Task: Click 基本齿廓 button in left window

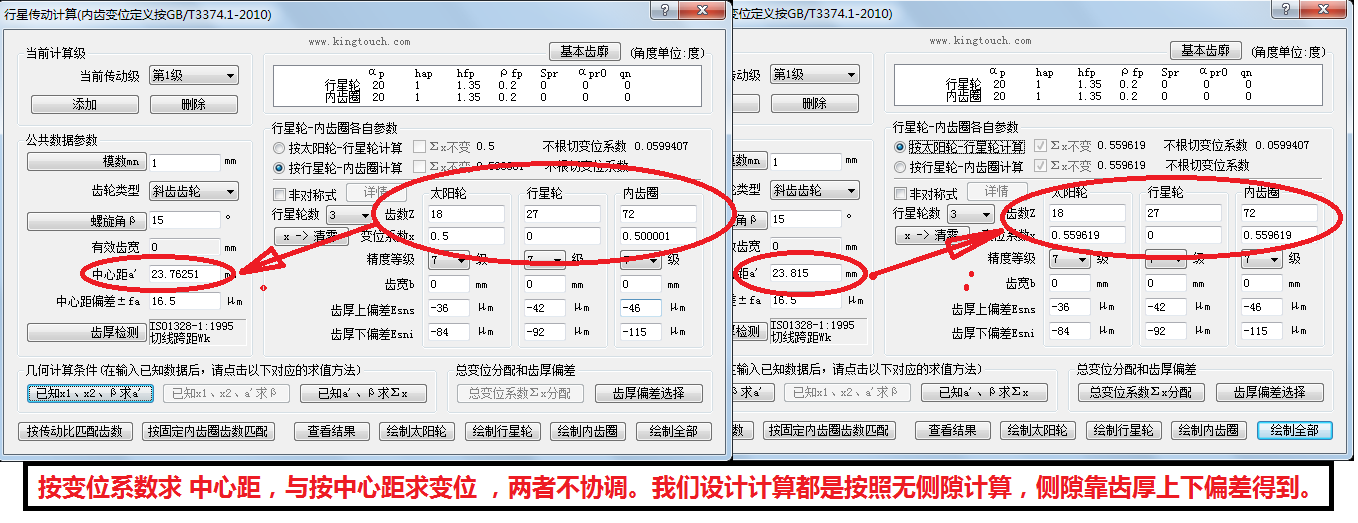Action: 585,51
